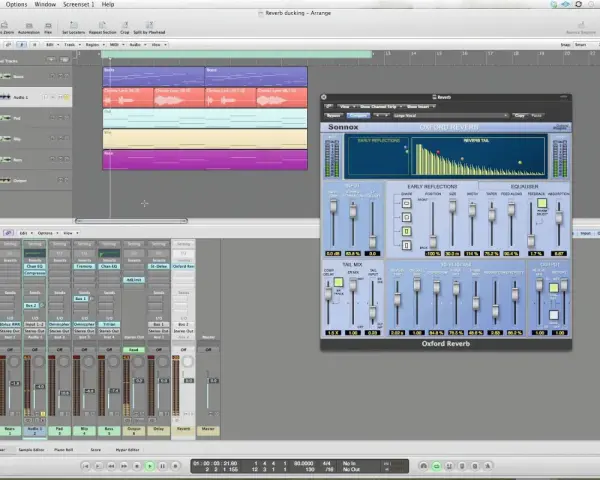Select the first Early Reflections shape button
Screen dimensions: 600x480
pos(406,203)
